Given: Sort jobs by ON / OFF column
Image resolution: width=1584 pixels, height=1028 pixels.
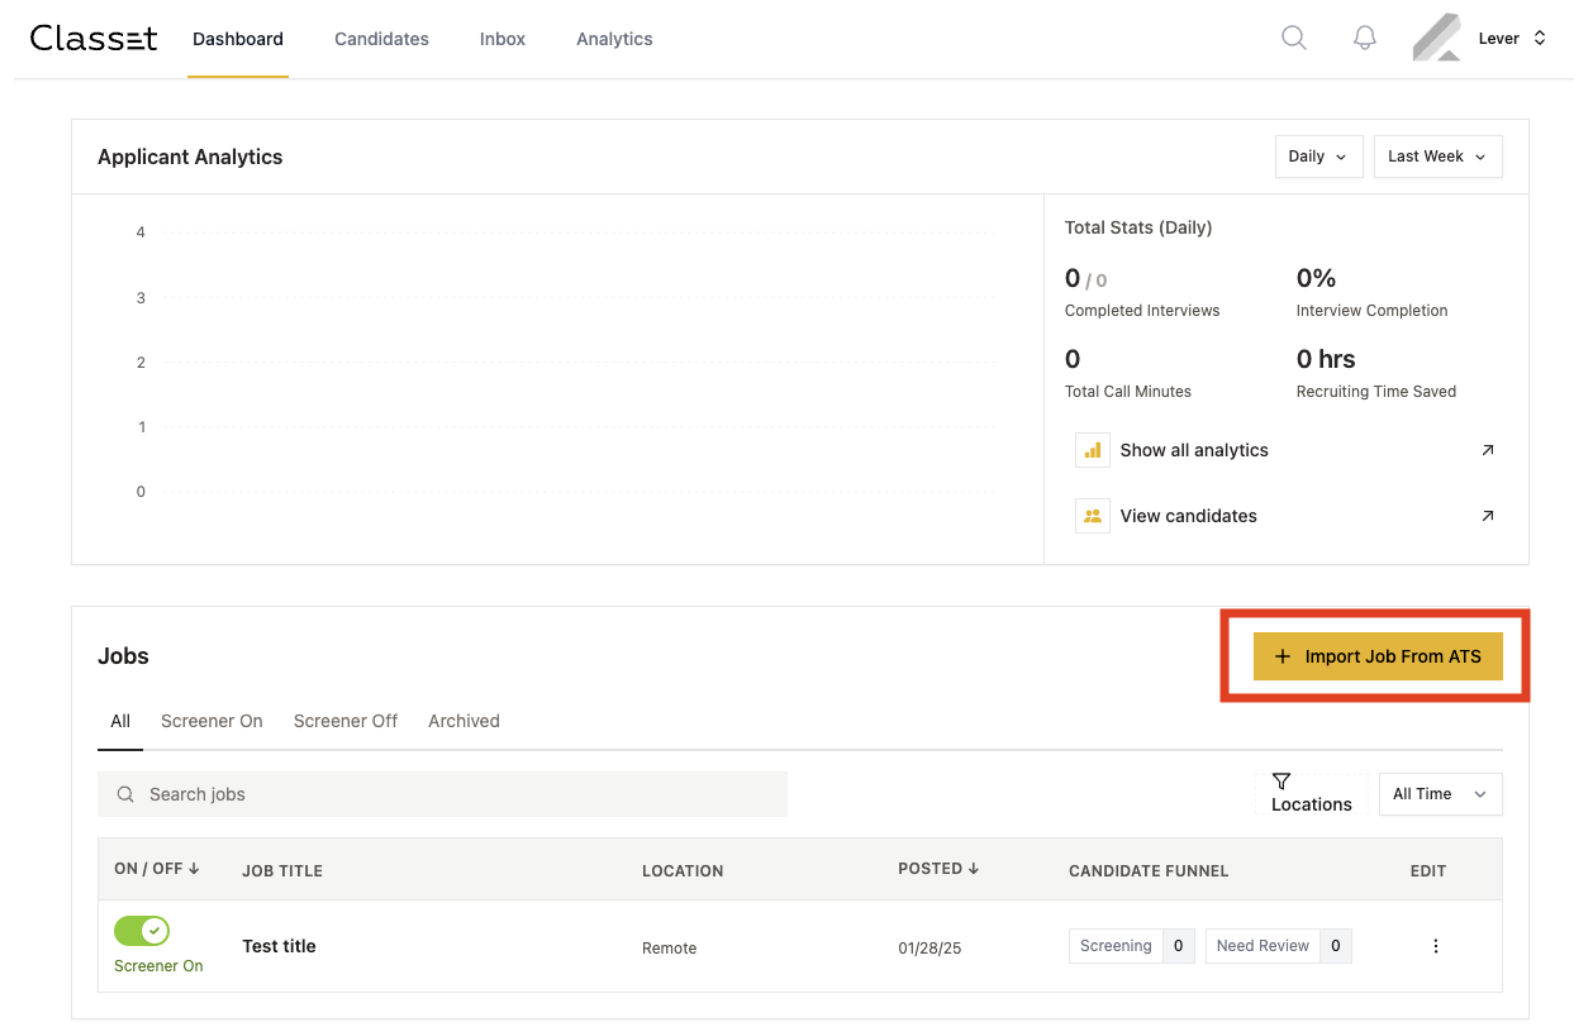Looking at the screenshot, I should (x=157, y=869).
